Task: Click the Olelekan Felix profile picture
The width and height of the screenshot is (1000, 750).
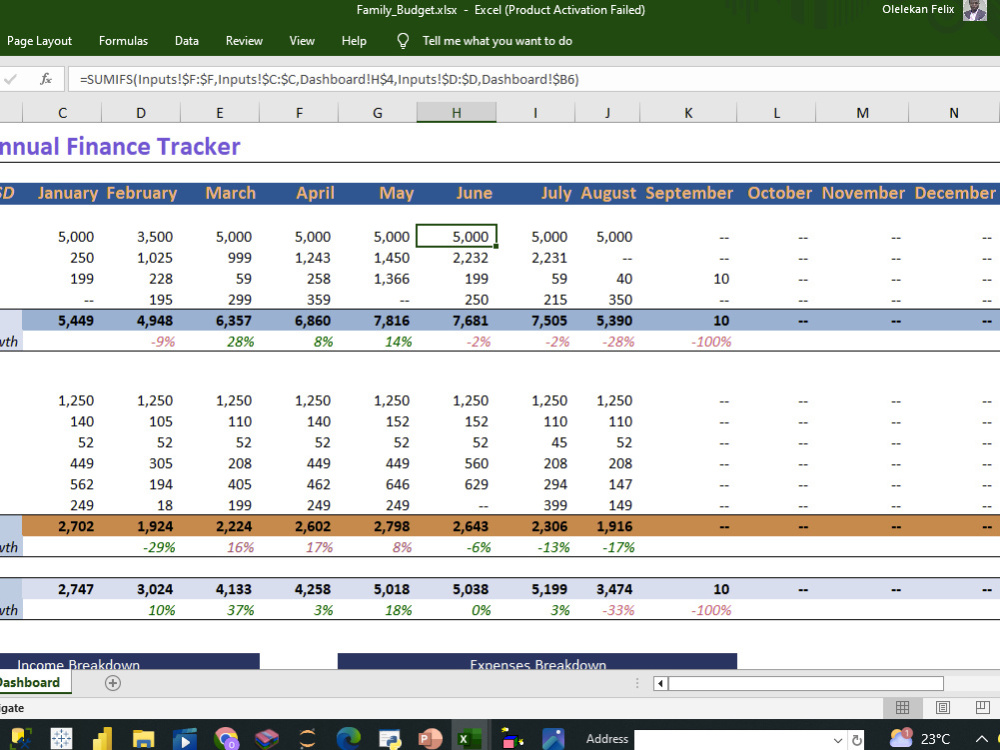Action: coord(974,10)
